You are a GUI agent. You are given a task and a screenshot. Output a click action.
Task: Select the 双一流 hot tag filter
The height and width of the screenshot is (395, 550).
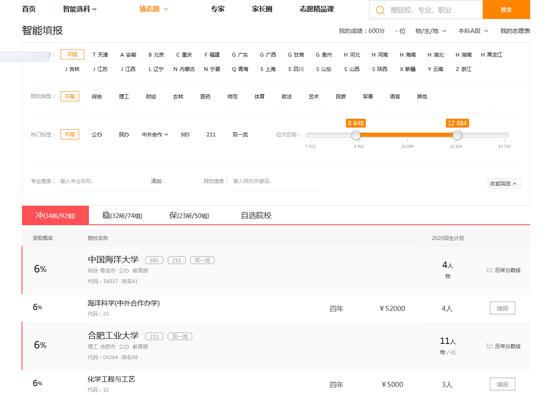pyautogui.click(x=240, y=134)
